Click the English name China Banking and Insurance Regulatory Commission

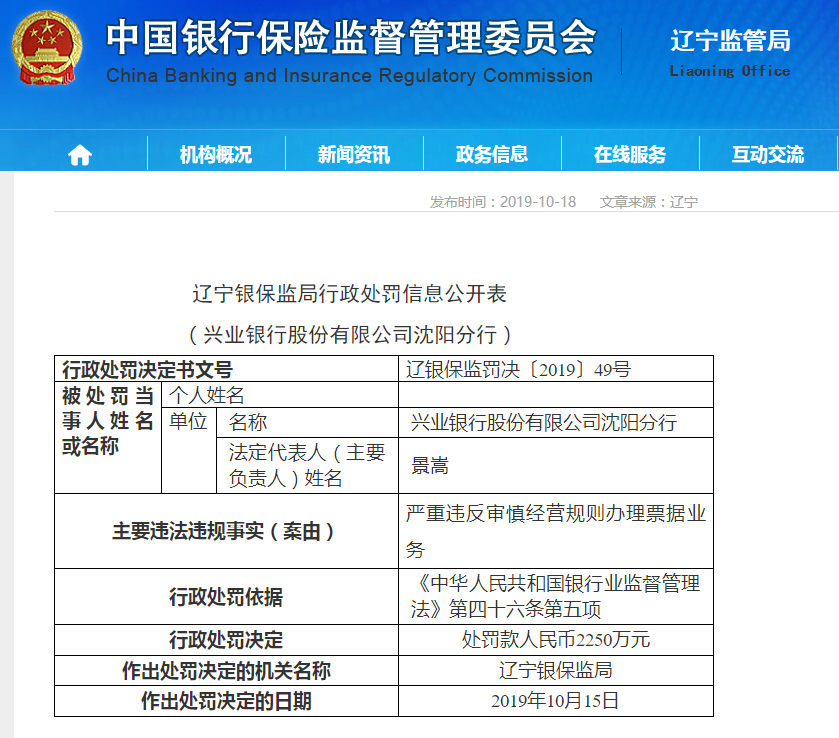[349, 75]
